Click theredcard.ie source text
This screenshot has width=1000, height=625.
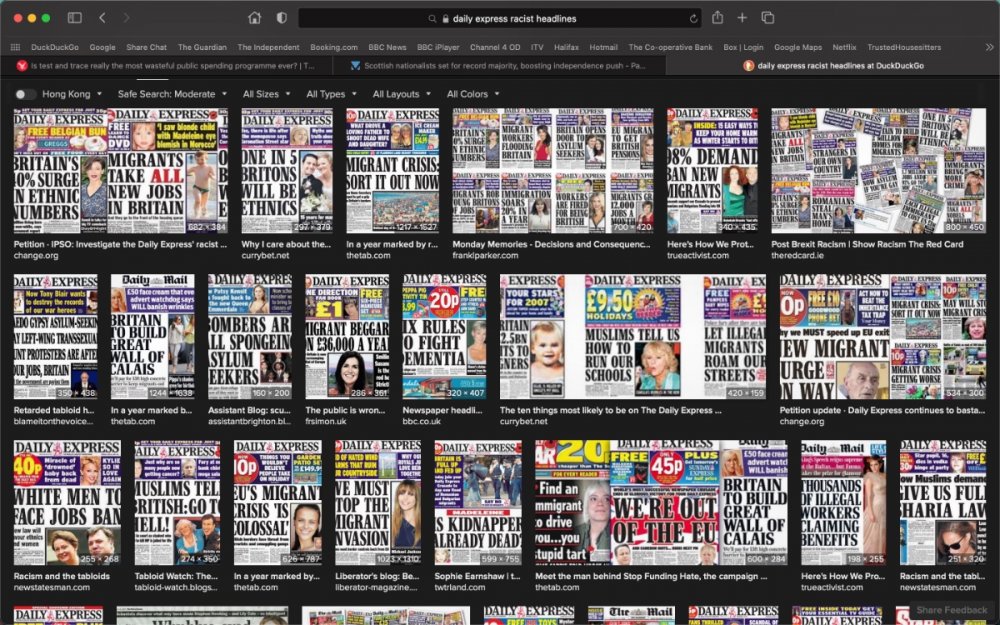798,256
